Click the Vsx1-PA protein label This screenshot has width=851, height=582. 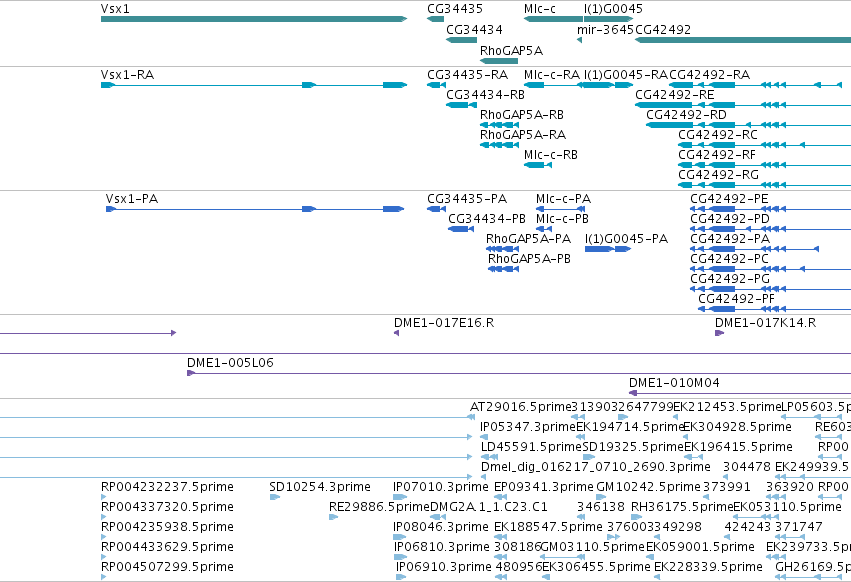click(132, 199)
